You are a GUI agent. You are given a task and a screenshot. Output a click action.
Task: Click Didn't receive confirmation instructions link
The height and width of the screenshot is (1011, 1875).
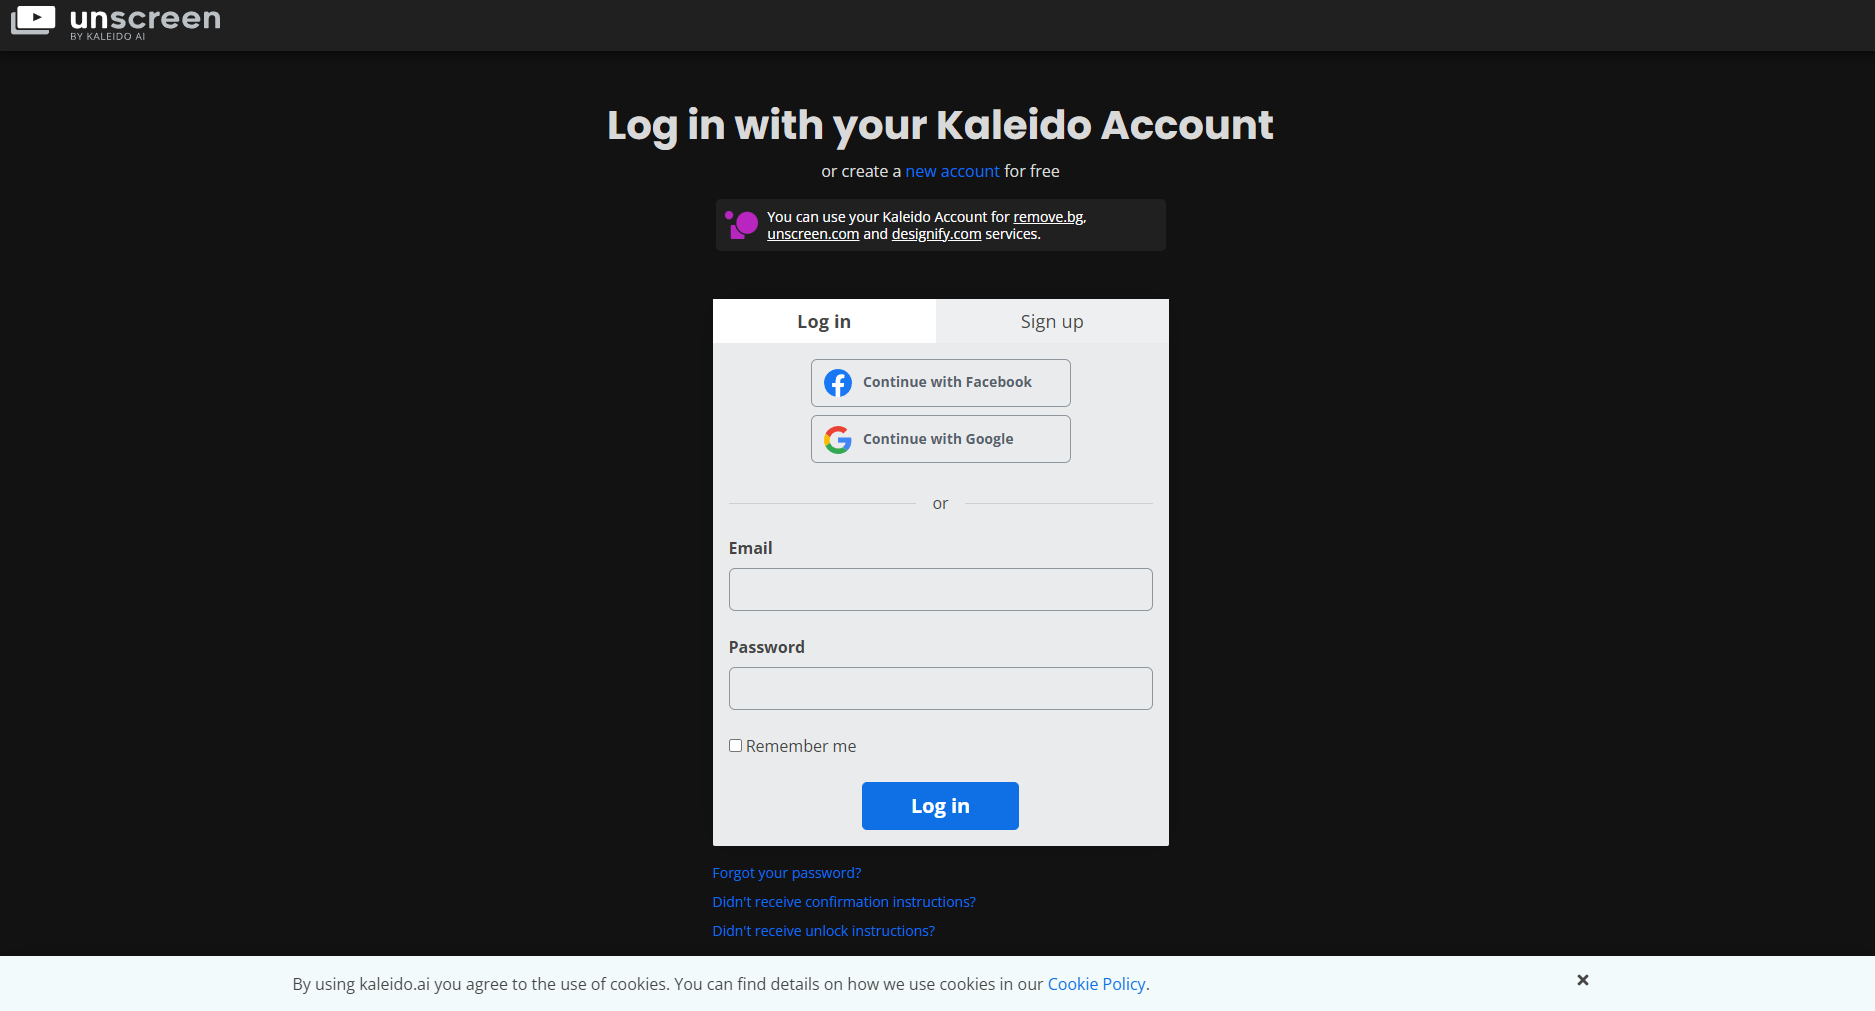point(844,902)
